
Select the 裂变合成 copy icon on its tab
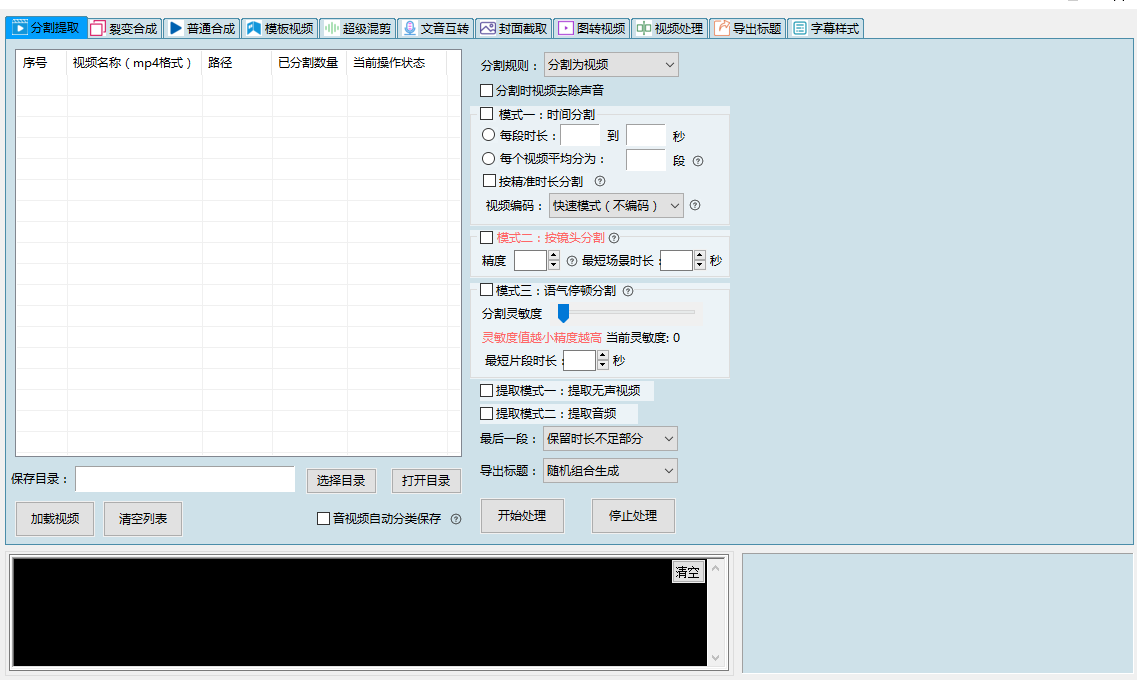point(99,28)
